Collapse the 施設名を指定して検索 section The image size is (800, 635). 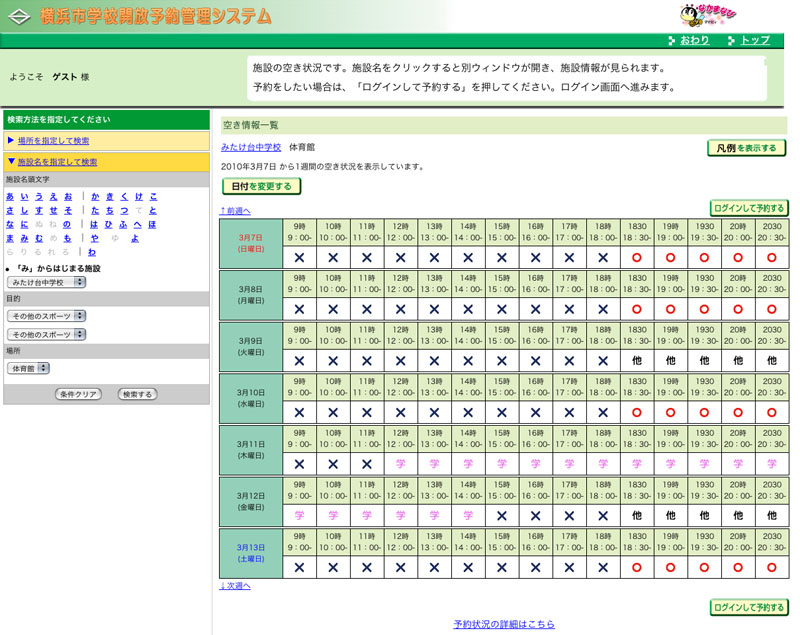(57, 162)
